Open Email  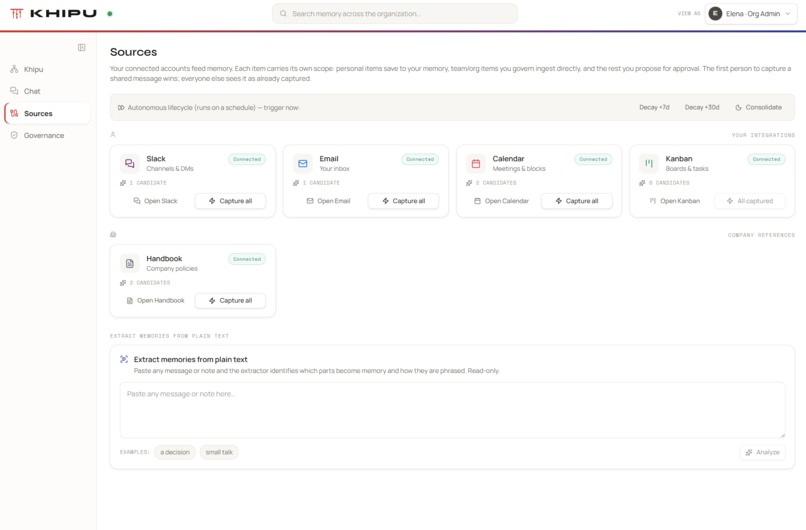click(328, 201)
